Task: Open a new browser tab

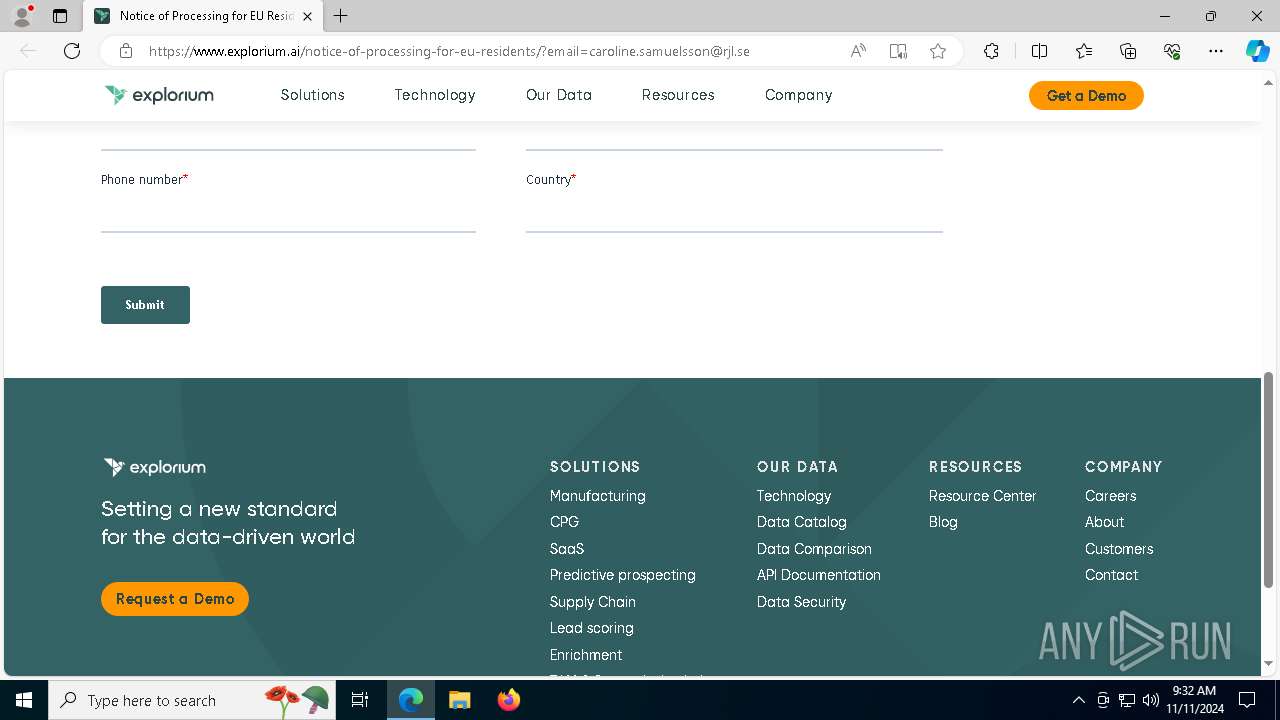Action: point(341,16)
